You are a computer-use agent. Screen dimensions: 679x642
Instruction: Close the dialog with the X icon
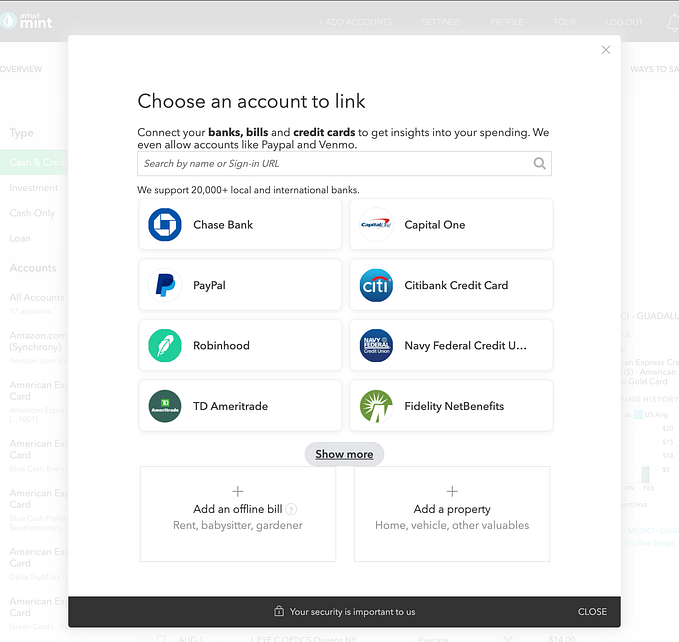(606, 50)
